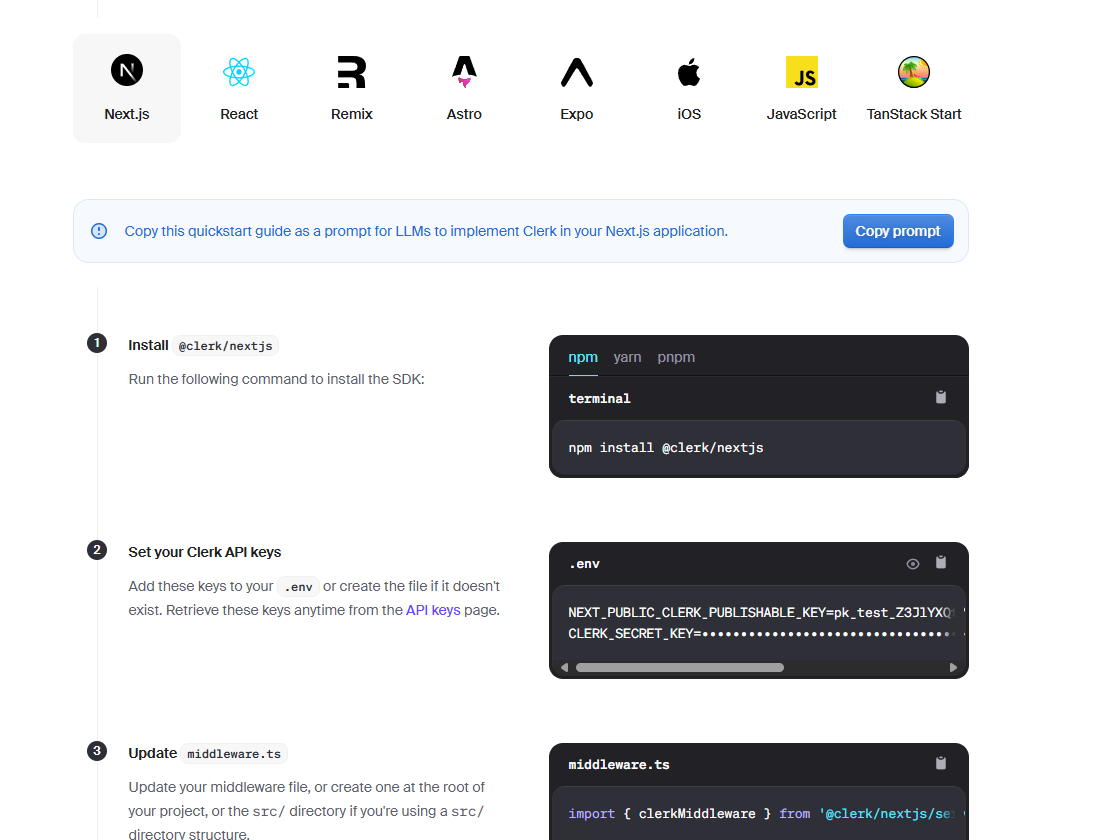The width and height of the screenshot is (1094, 840).
Task: Click the 'middleware.ts' inline code in step 3
Action: coord(234,754)
